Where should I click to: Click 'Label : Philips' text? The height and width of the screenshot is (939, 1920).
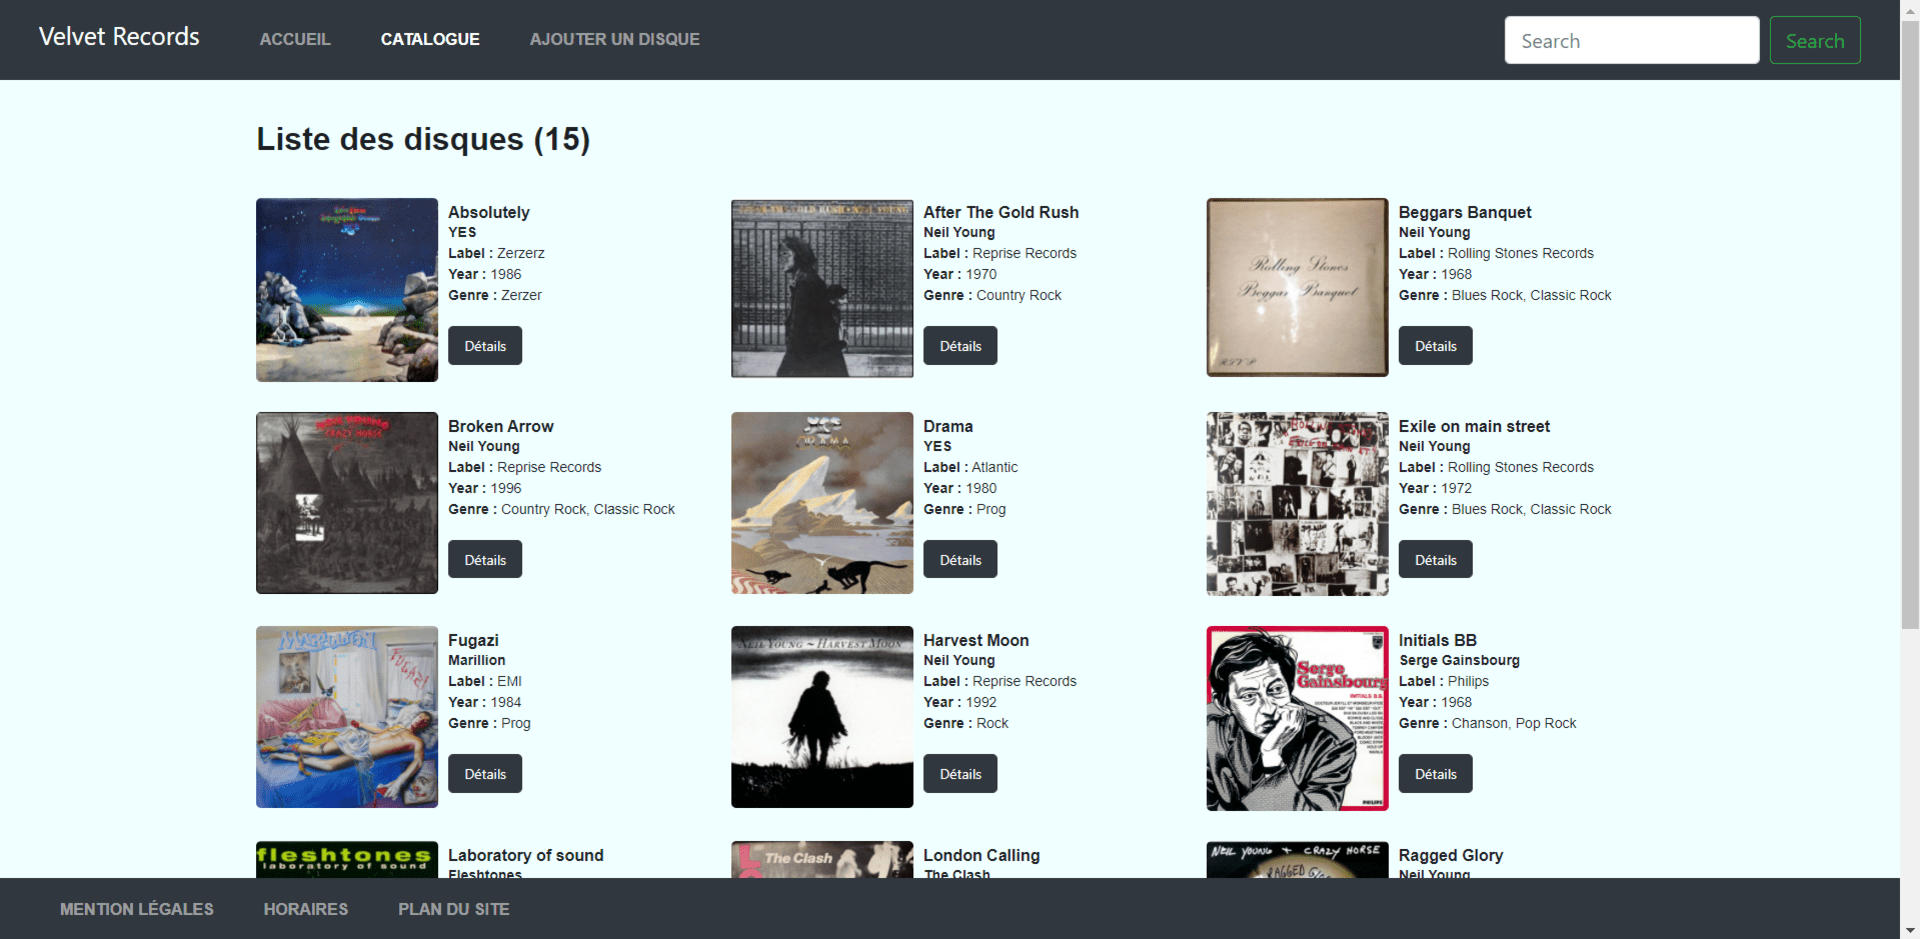point(1444,681)
